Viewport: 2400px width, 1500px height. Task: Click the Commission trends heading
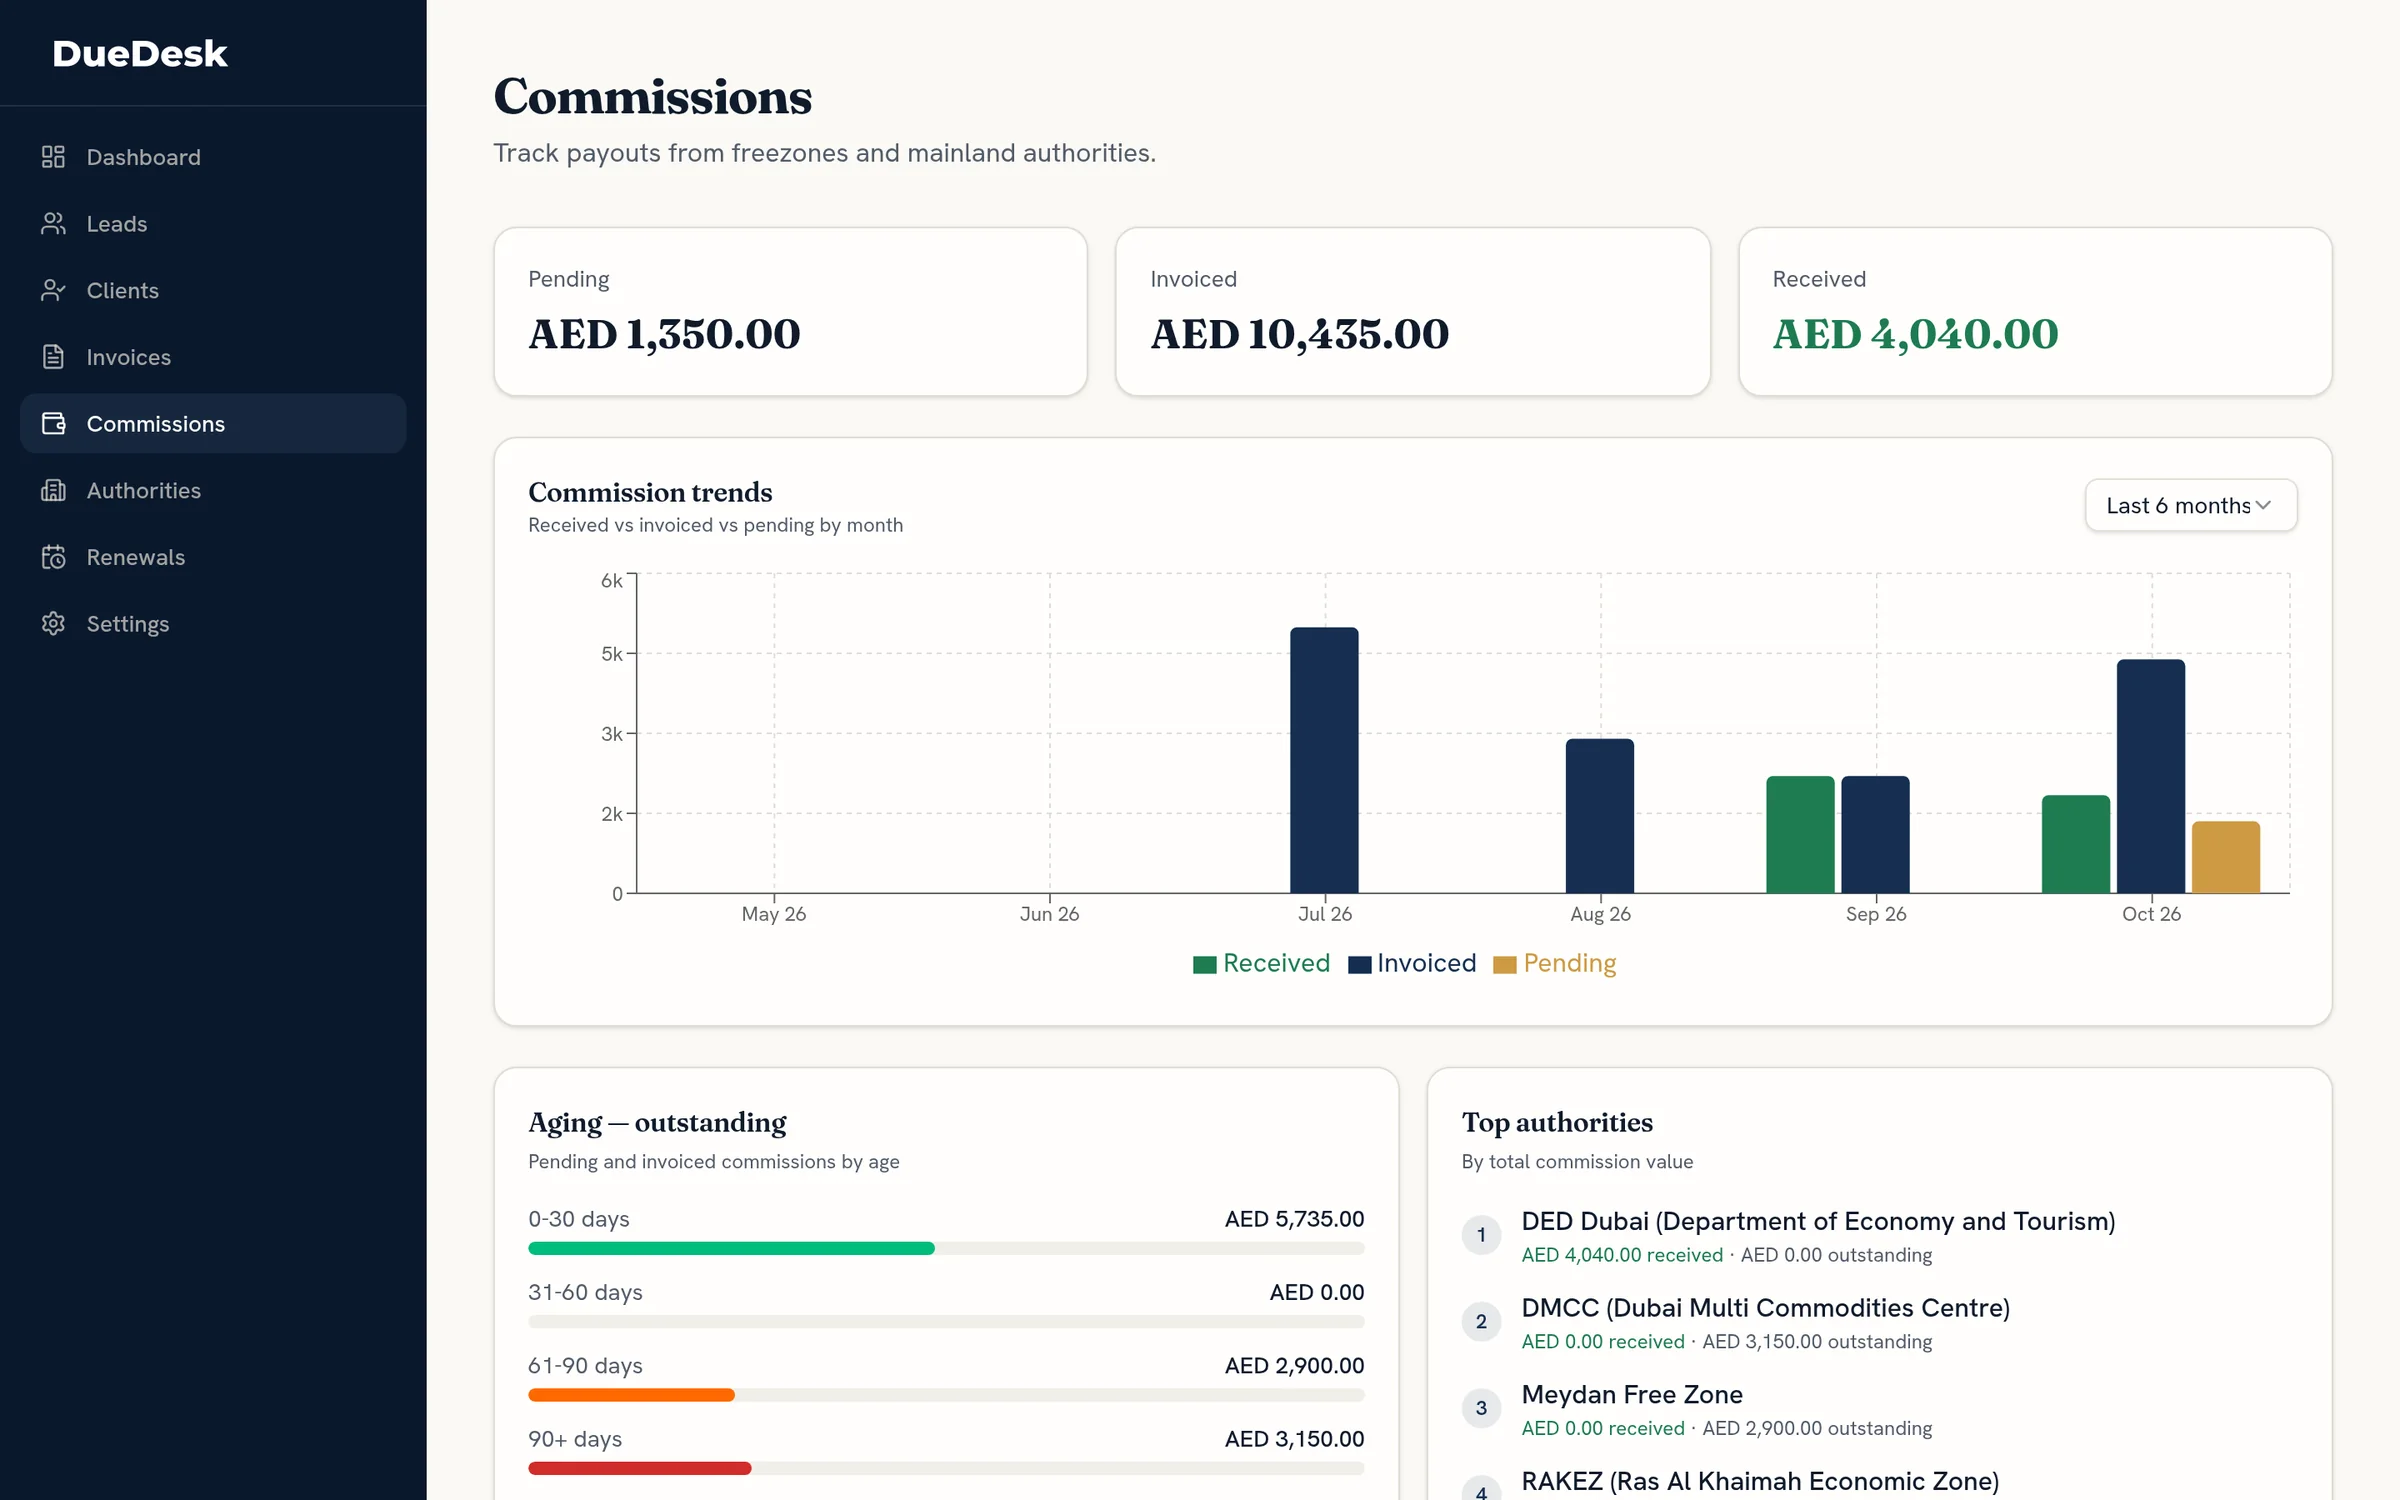tap(650, 492)
